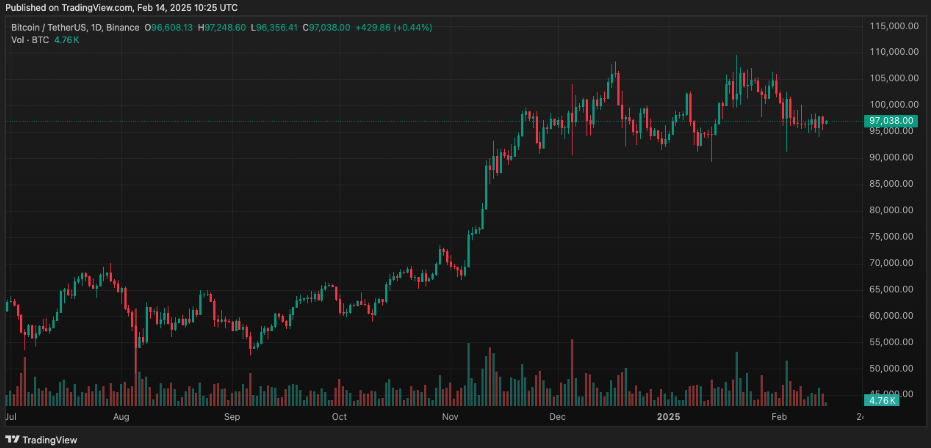Image resolution: width=931 pixels, height=448 pixels.
Task: Select the Vol · BTC indicator label
Action: [31, 41]
